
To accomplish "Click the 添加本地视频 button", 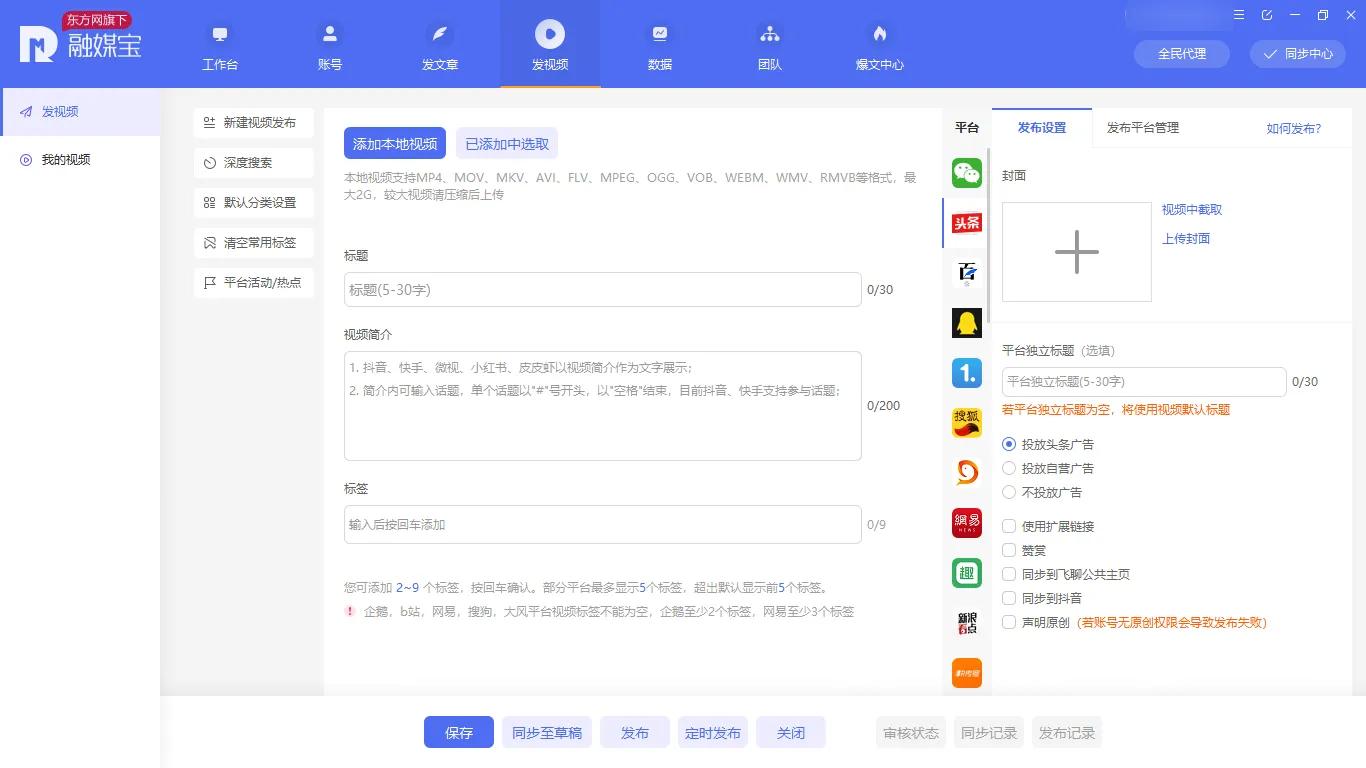I will tap(394, 143).
